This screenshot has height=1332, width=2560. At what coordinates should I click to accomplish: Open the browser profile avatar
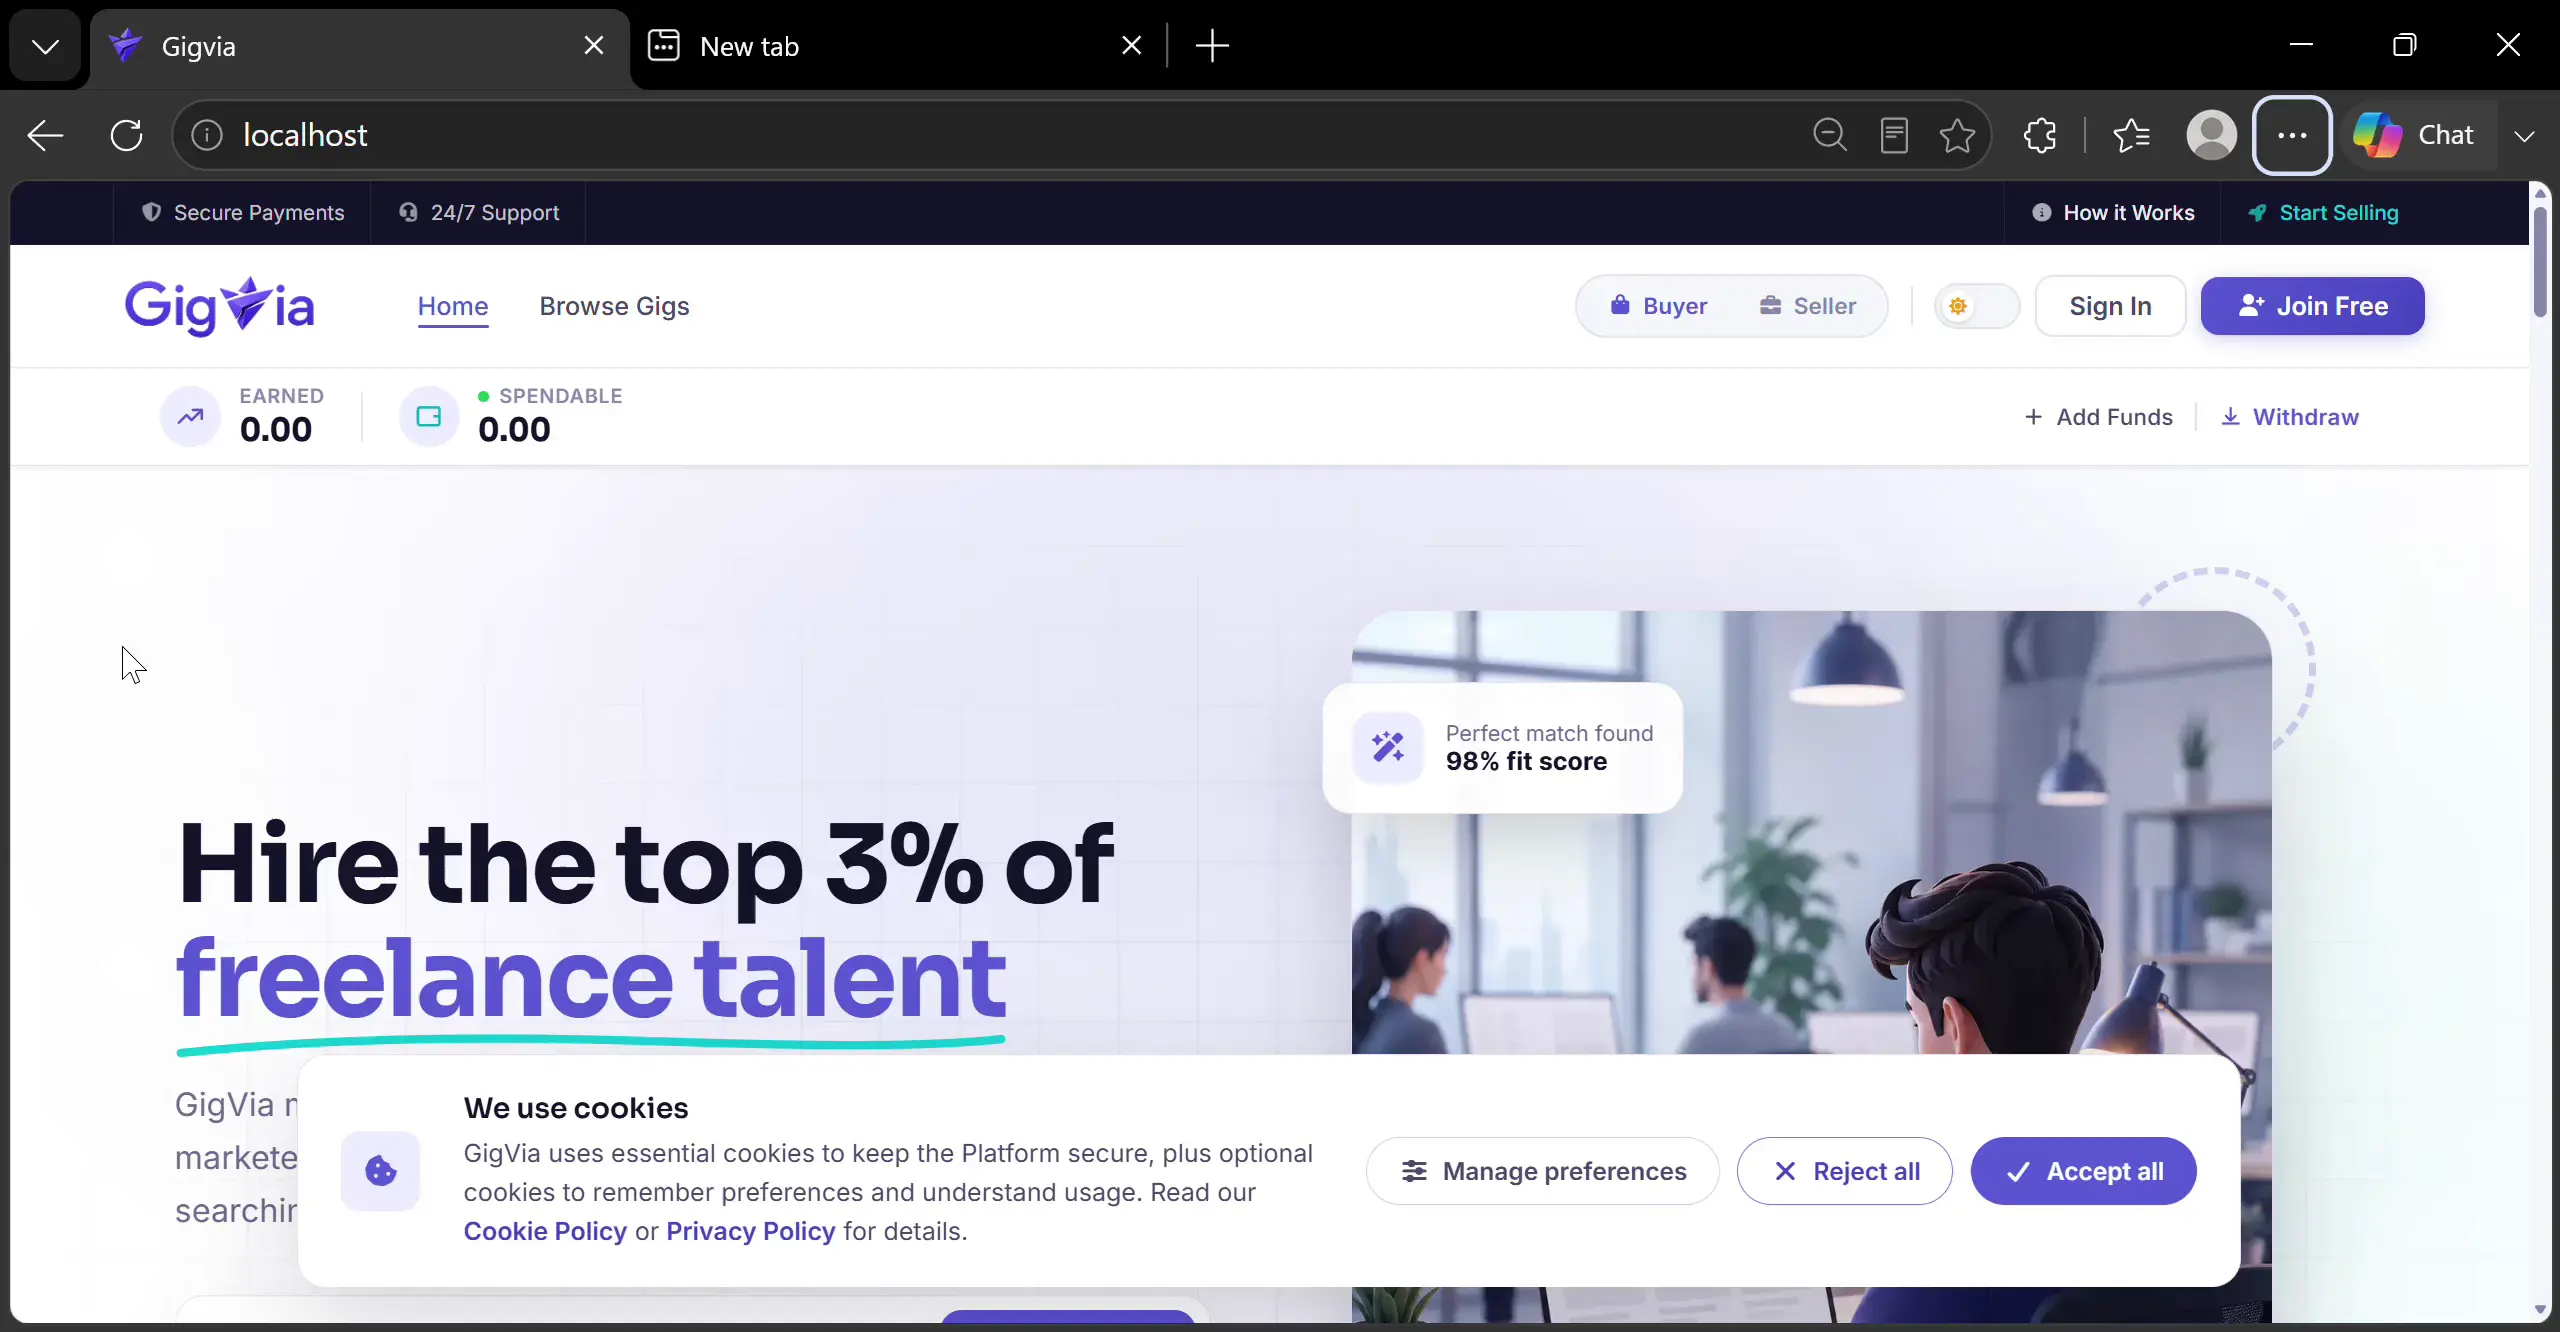pos(2212,135)
